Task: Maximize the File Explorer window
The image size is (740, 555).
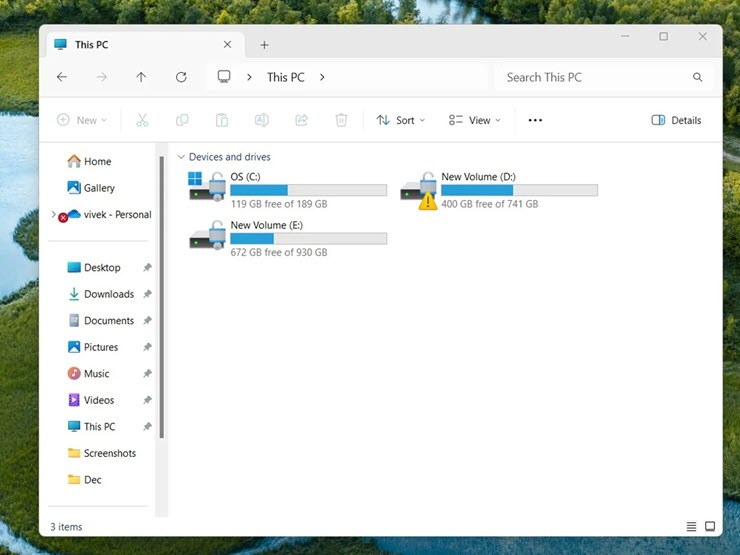Action: click(664, 36)
